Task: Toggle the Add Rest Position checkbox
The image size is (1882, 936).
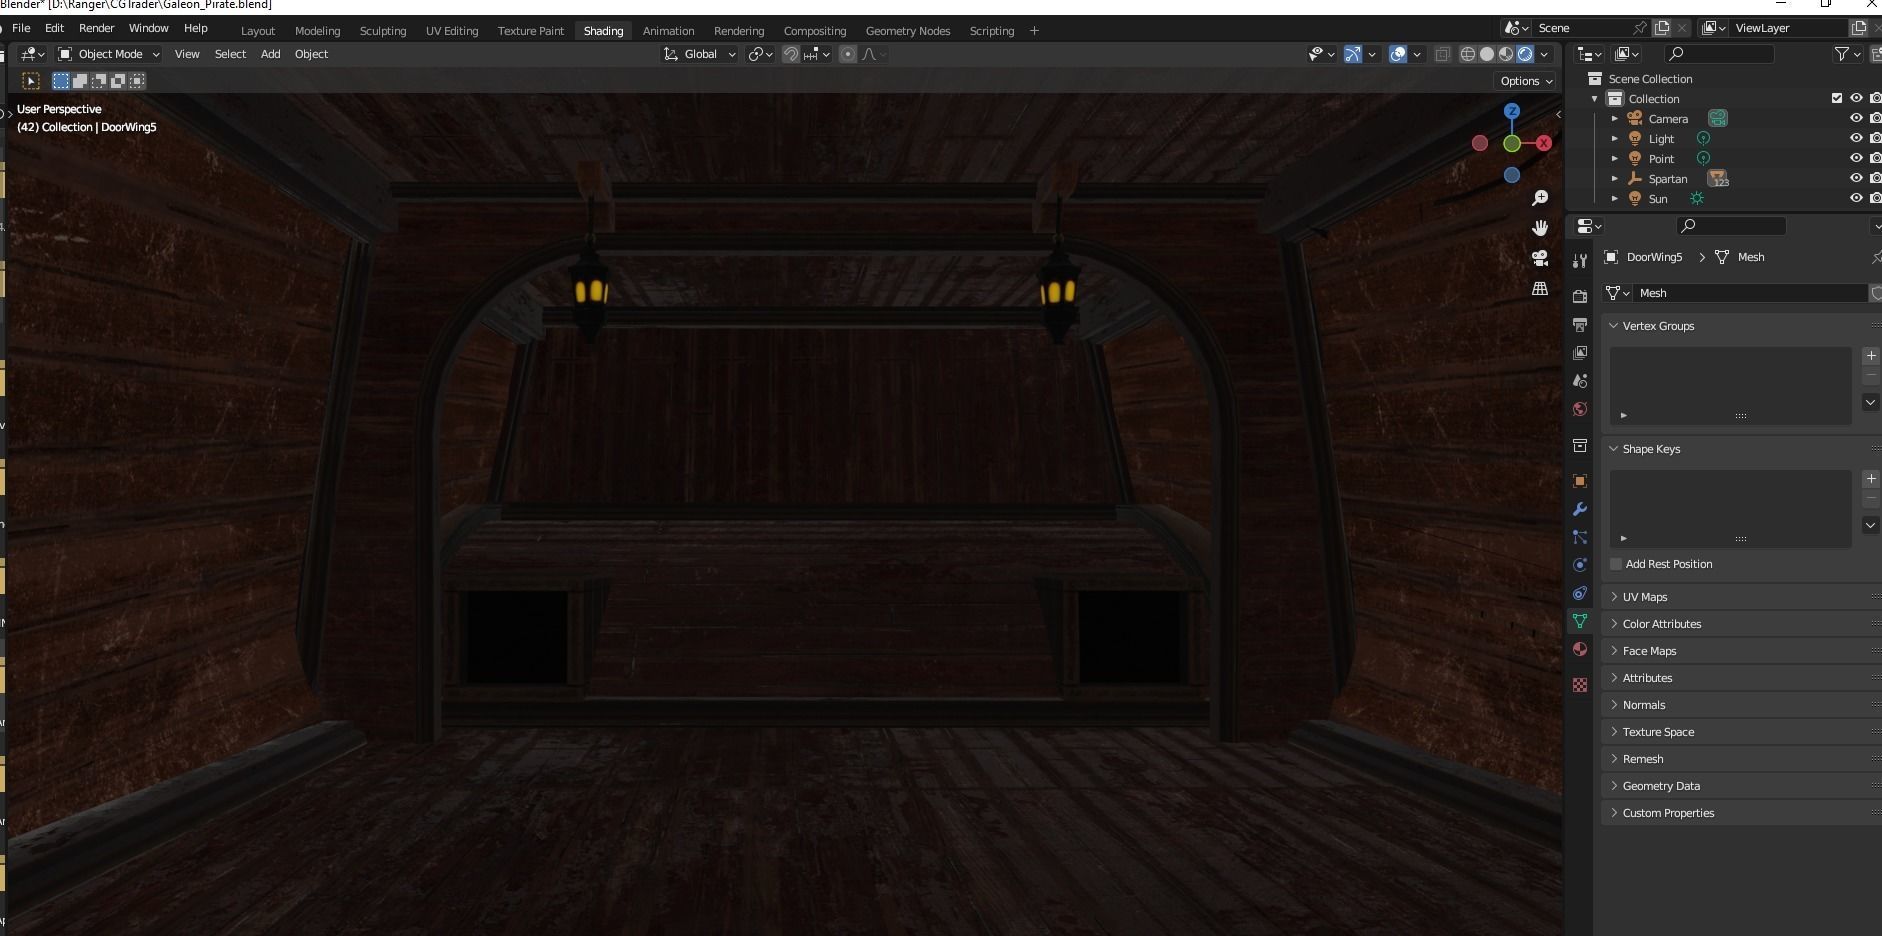Action: 1616,564
